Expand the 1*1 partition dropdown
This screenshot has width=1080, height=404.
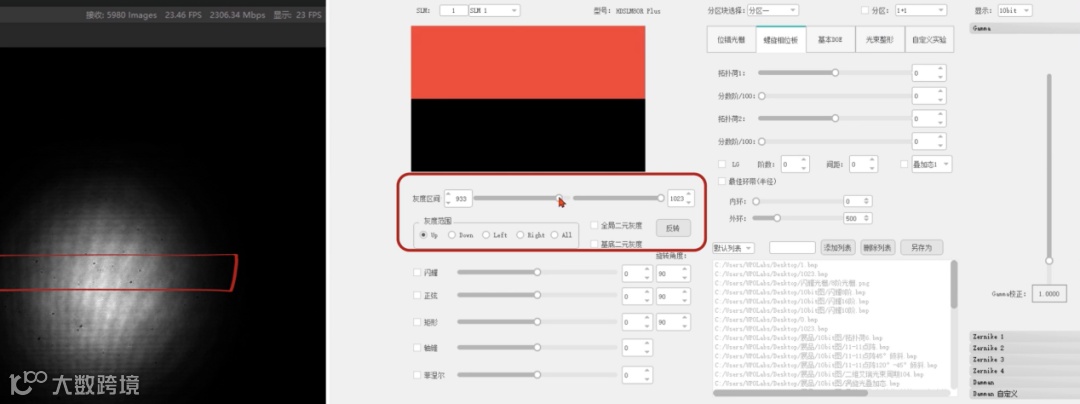pyautogui.click(x=920, y=10)
